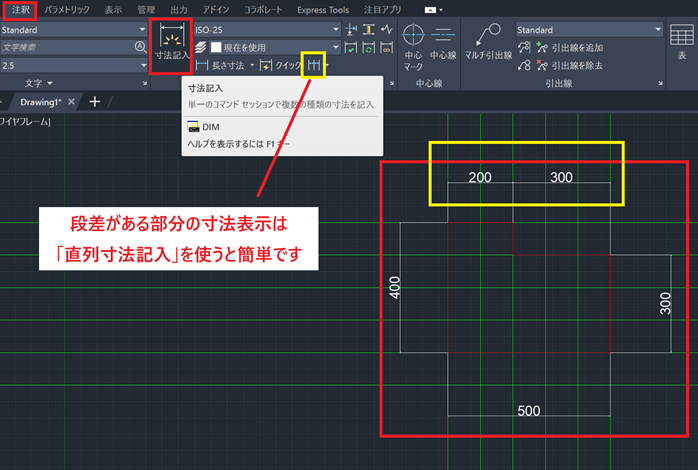698x470 pixels.
Task: Select the dimension jogged line icon
Action: pyautogui.click(x=387, y=30)
